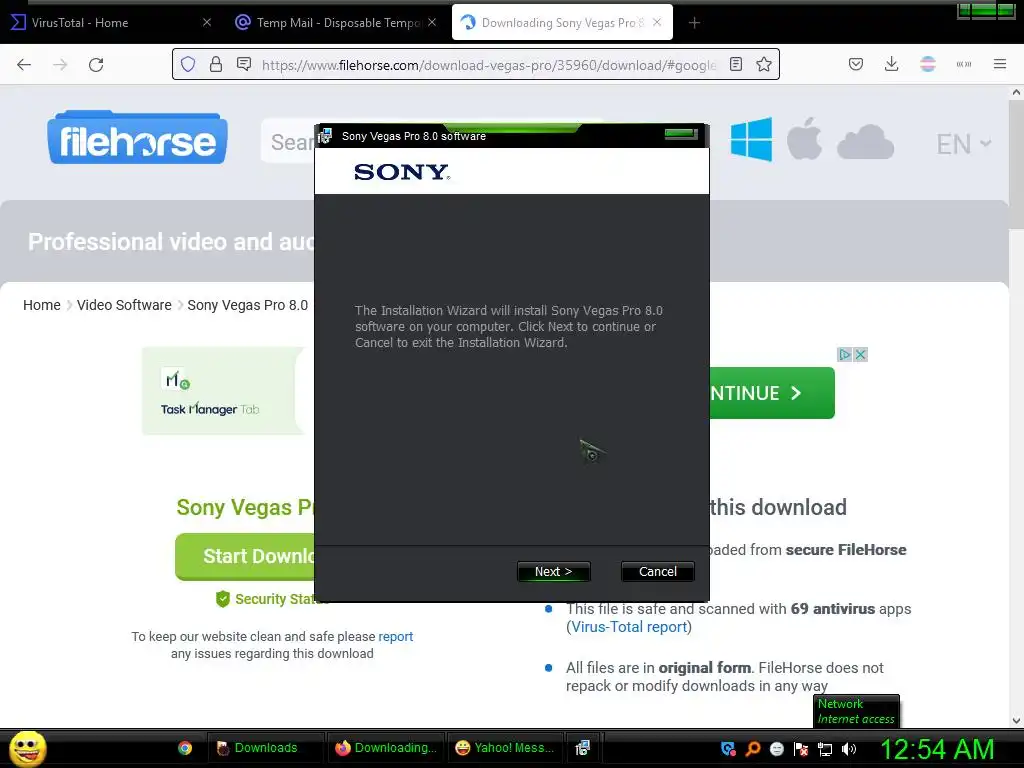This screenshot has width=1024, height=768.
Task: Click the green CONTINUE ad button
Action: click(772, 393)
